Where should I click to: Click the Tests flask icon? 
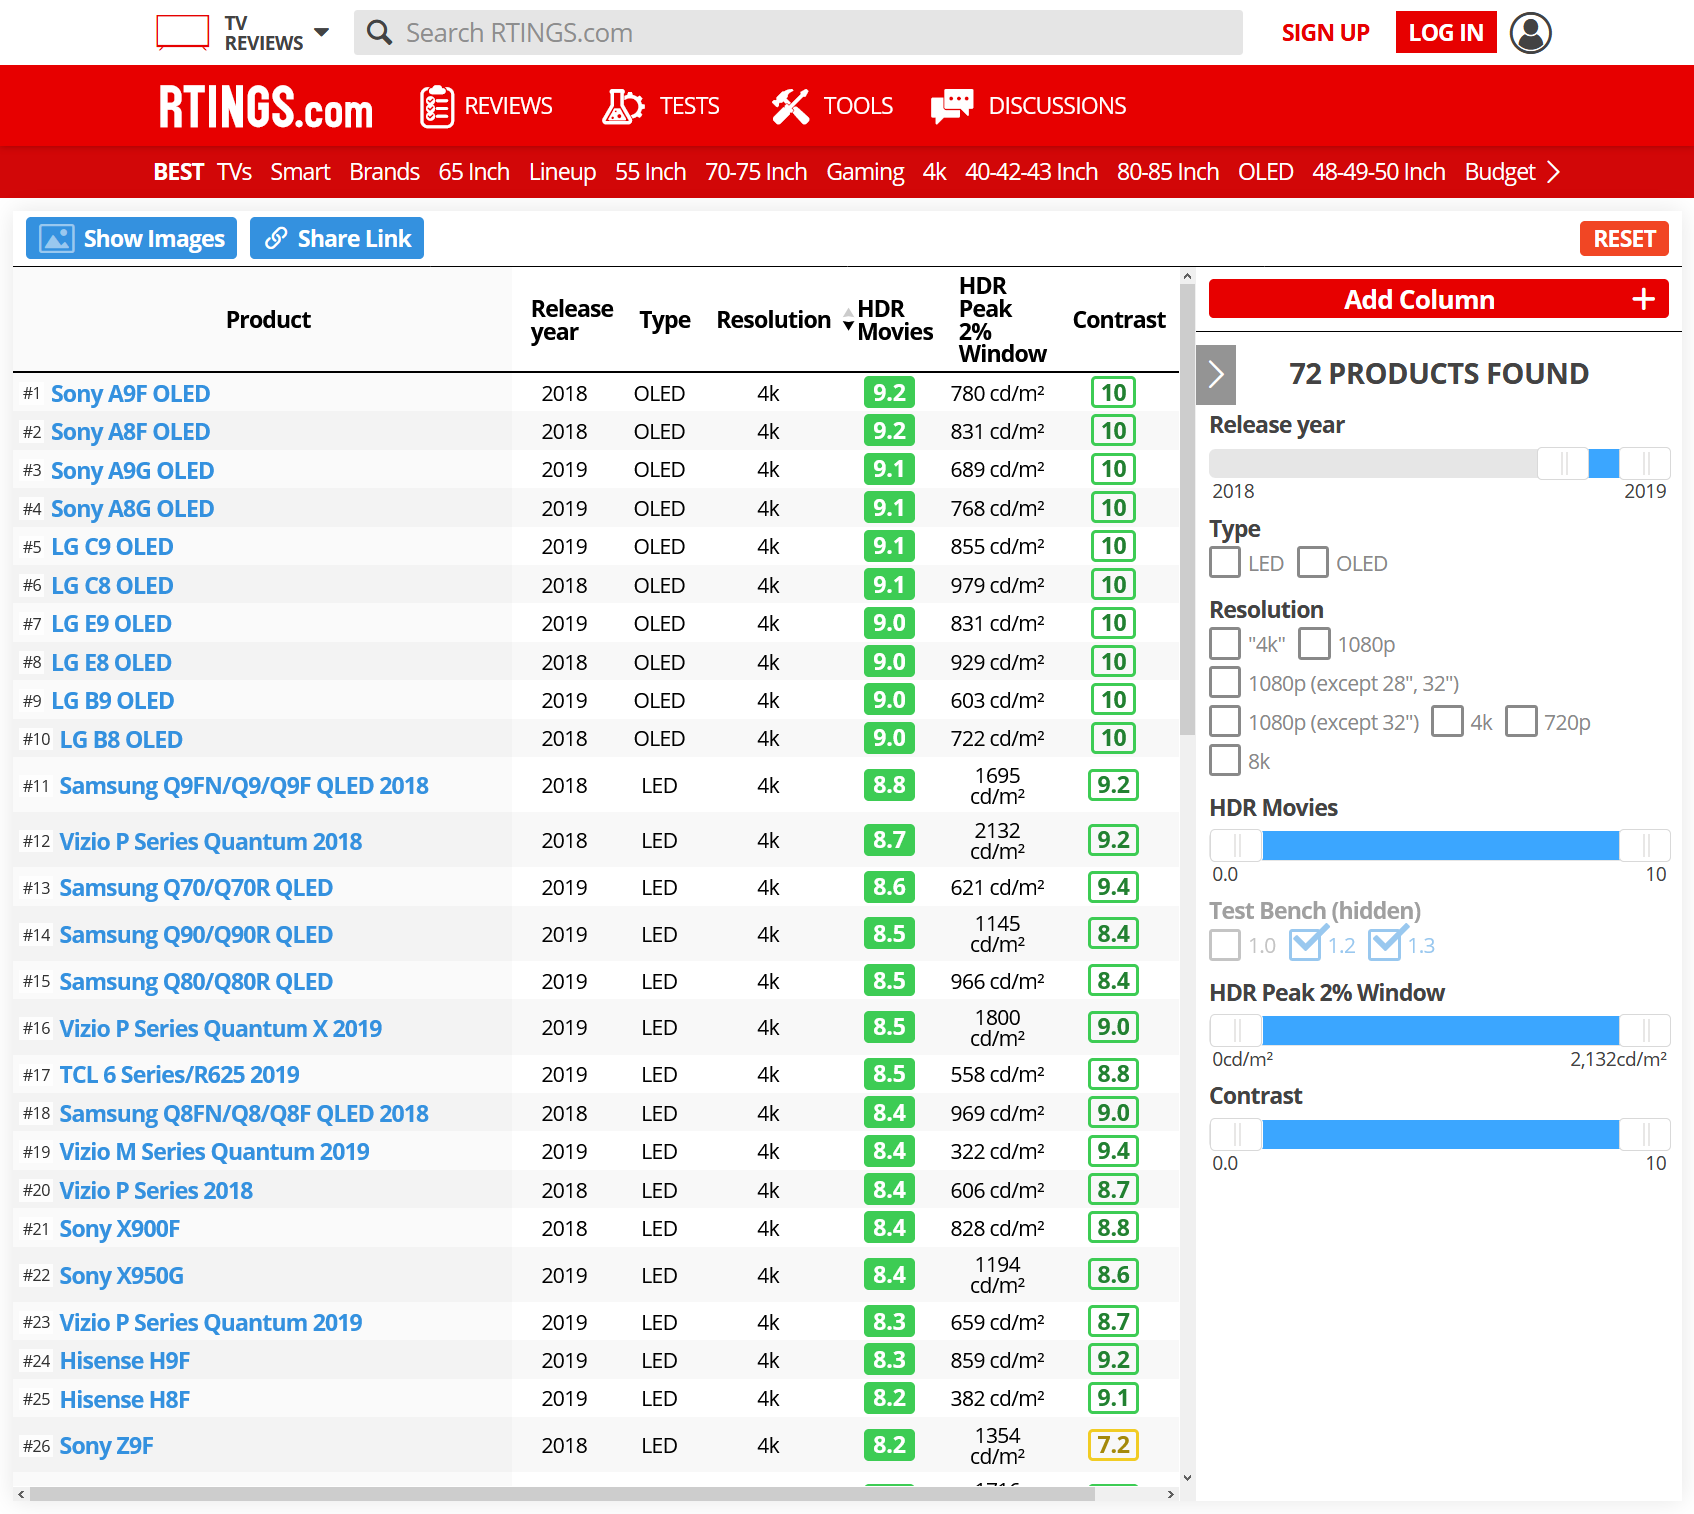[x=623, y=106]
